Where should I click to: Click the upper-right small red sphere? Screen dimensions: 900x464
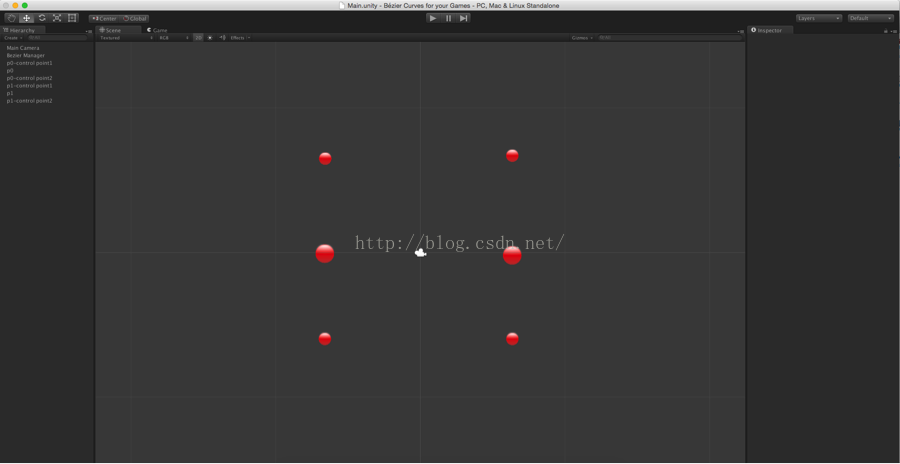(x=512, y=156)
